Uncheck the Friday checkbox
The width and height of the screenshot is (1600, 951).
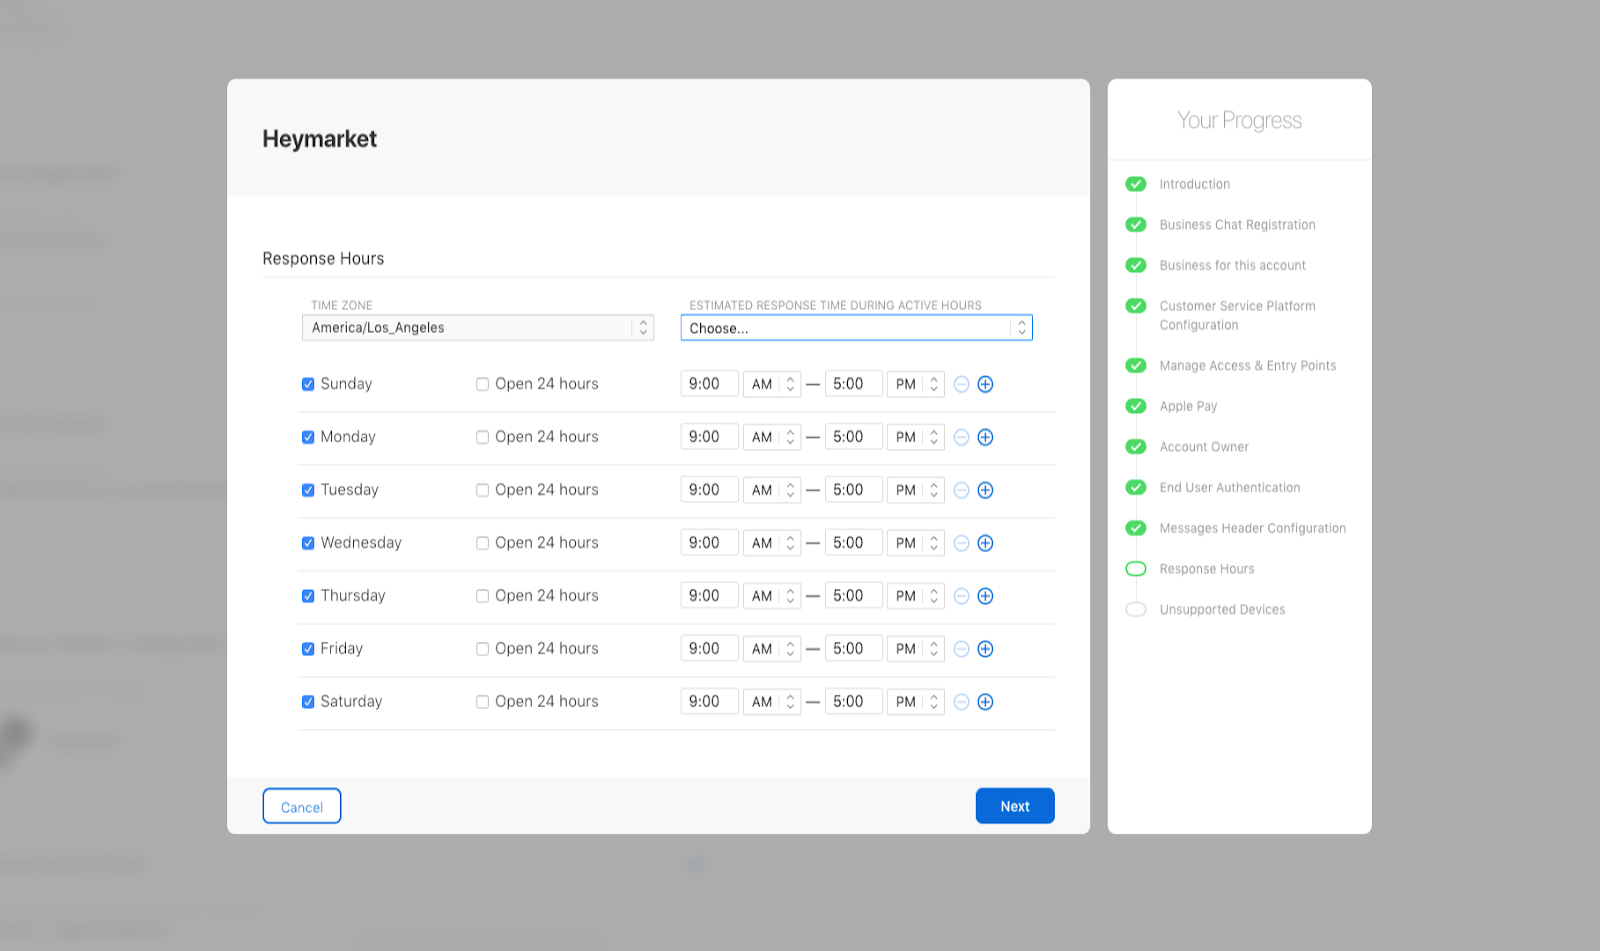pyautogui.click(x=308, y=649)
